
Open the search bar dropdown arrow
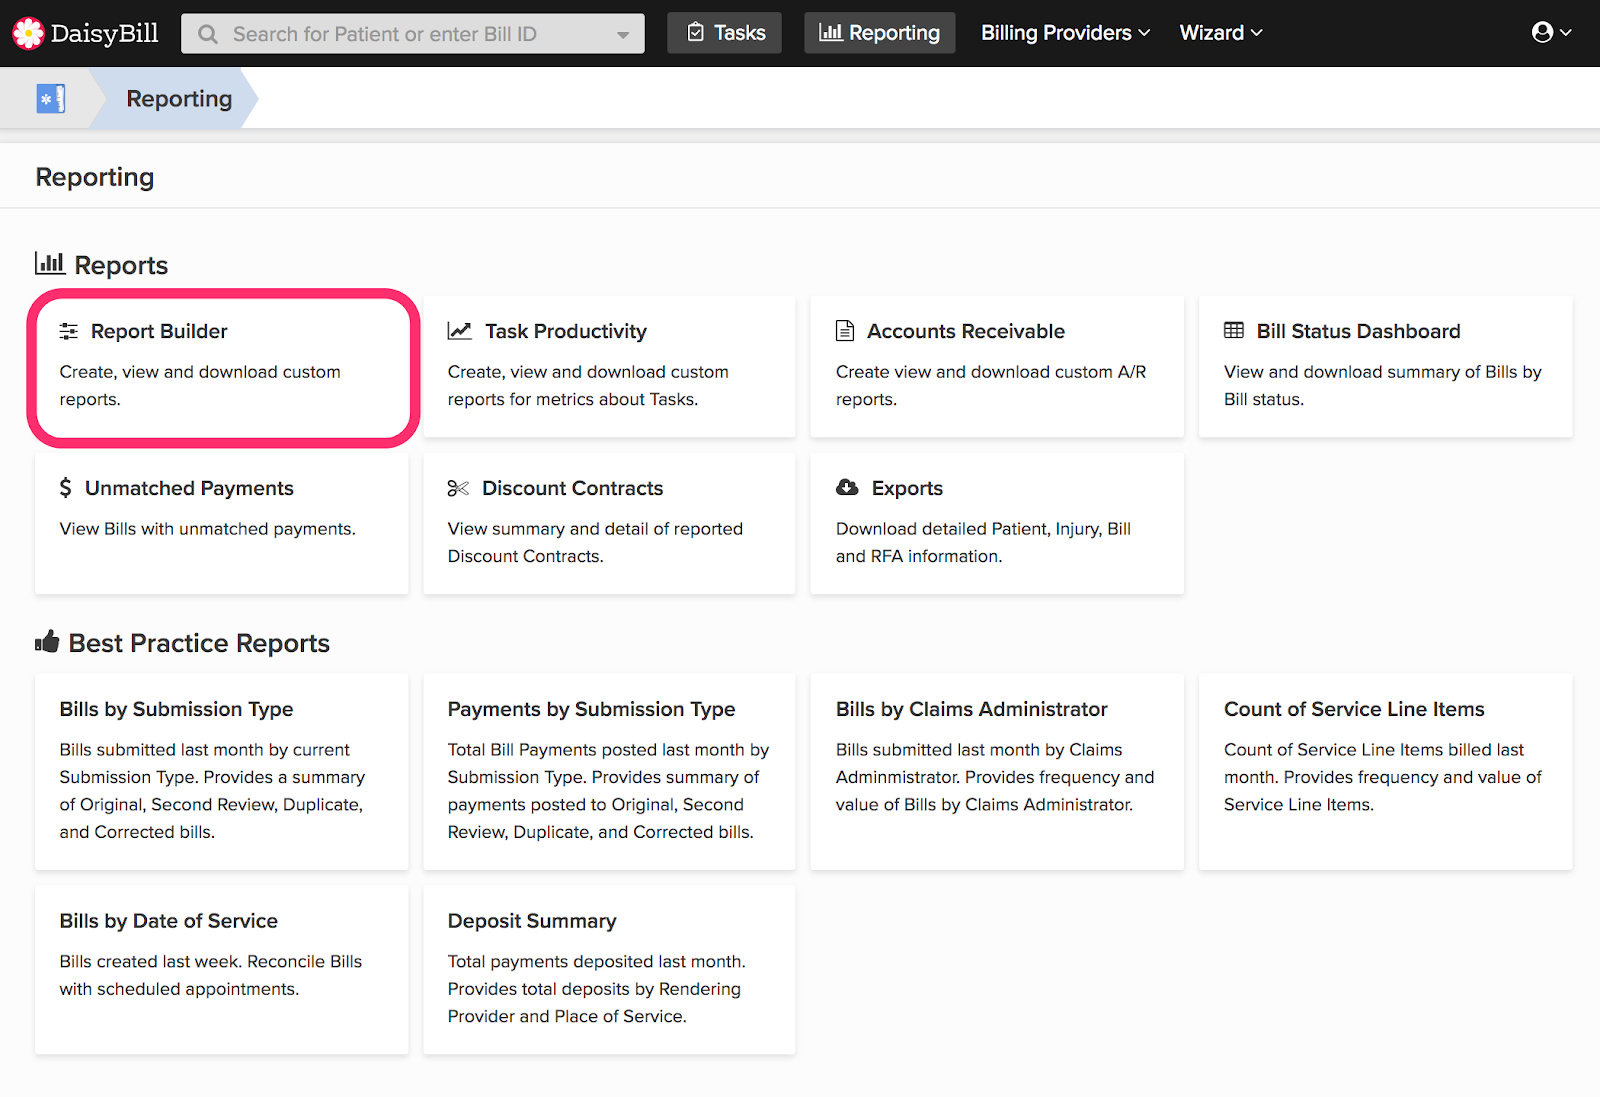point(623,34)
